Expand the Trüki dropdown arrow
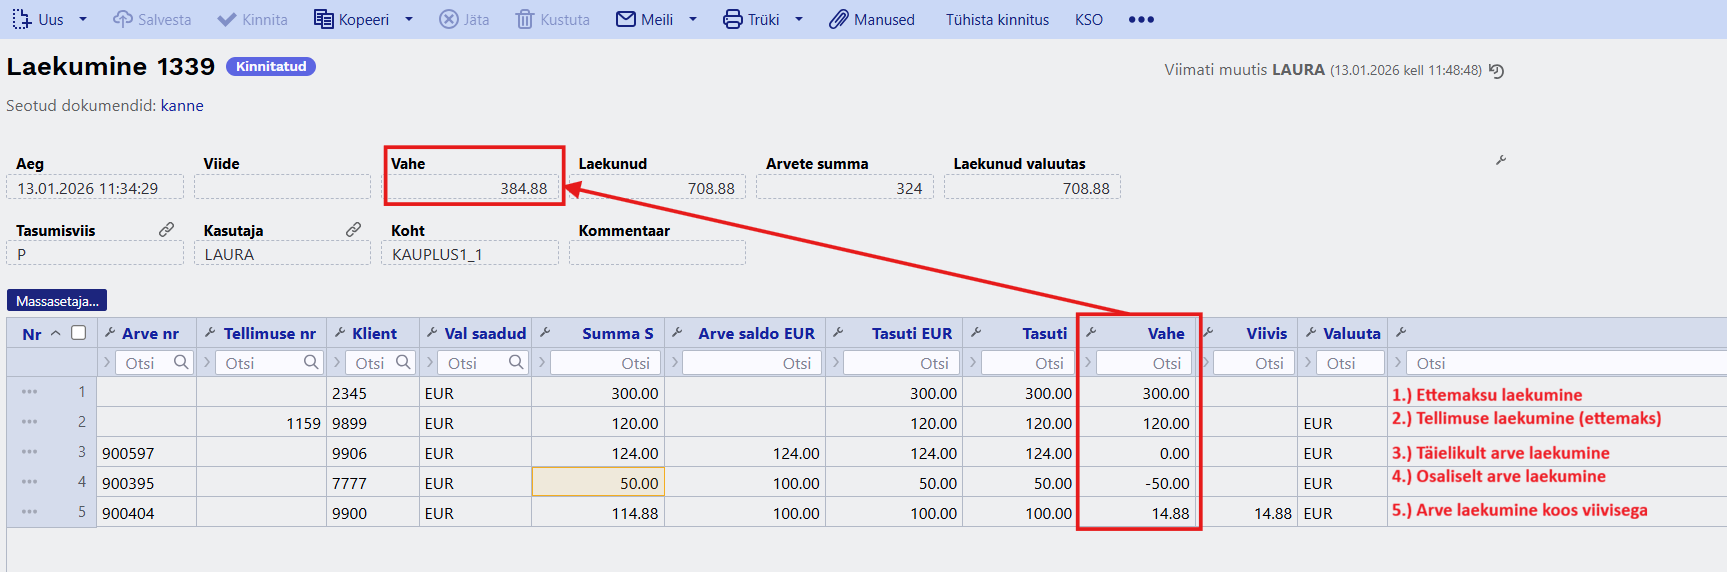The width and height of the screenshot is (1727, 572). tap(799, 20)
